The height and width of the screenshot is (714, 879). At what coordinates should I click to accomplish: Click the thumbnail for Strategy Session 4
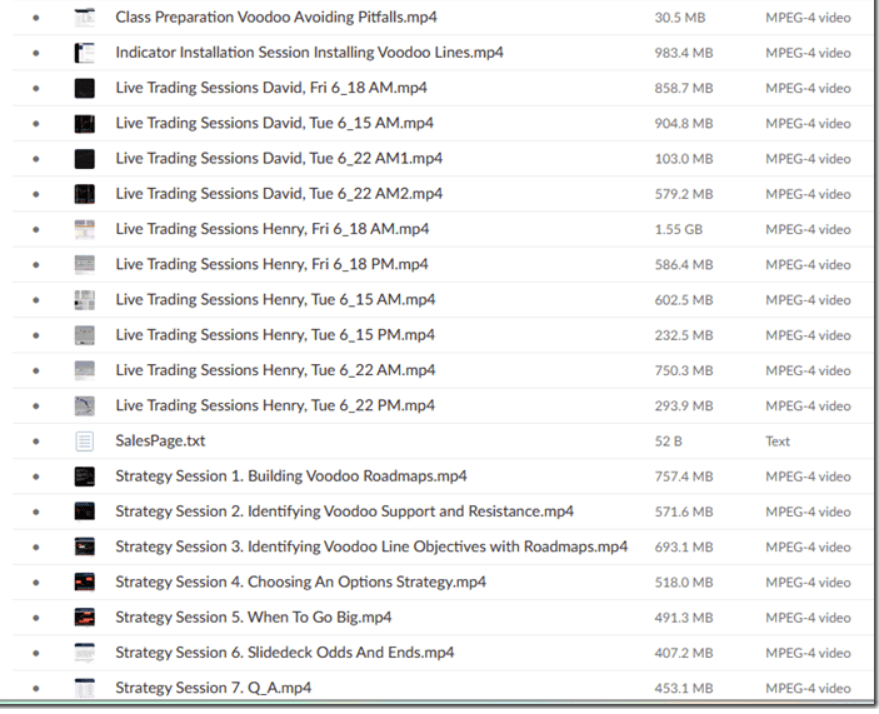(84, 581)
